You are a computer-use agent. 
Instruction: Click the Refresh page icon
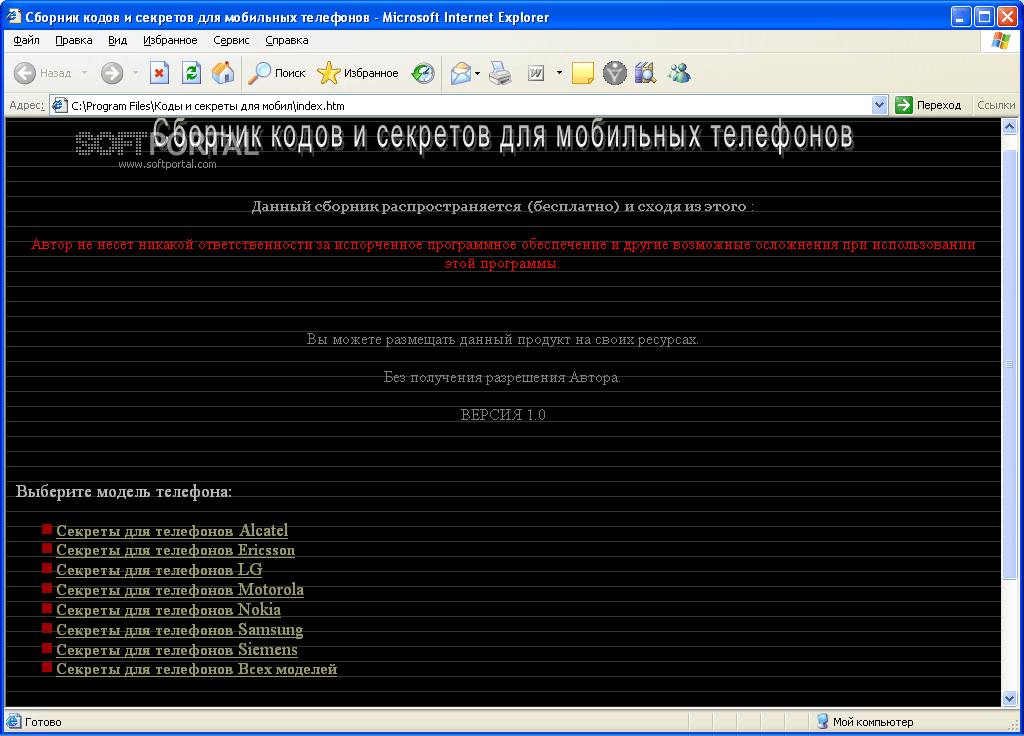(x=191, y=73)
